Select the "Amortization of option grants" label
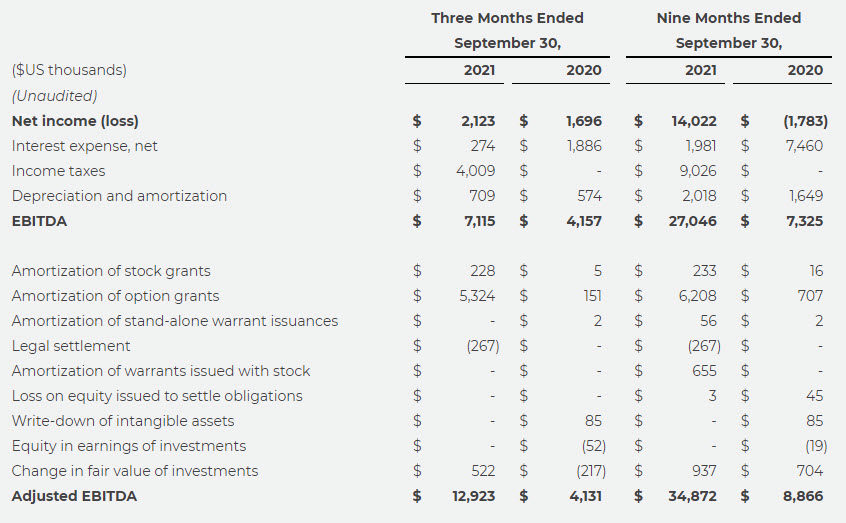The width and height of the screenshot is (846, 523). click(115, 296)
